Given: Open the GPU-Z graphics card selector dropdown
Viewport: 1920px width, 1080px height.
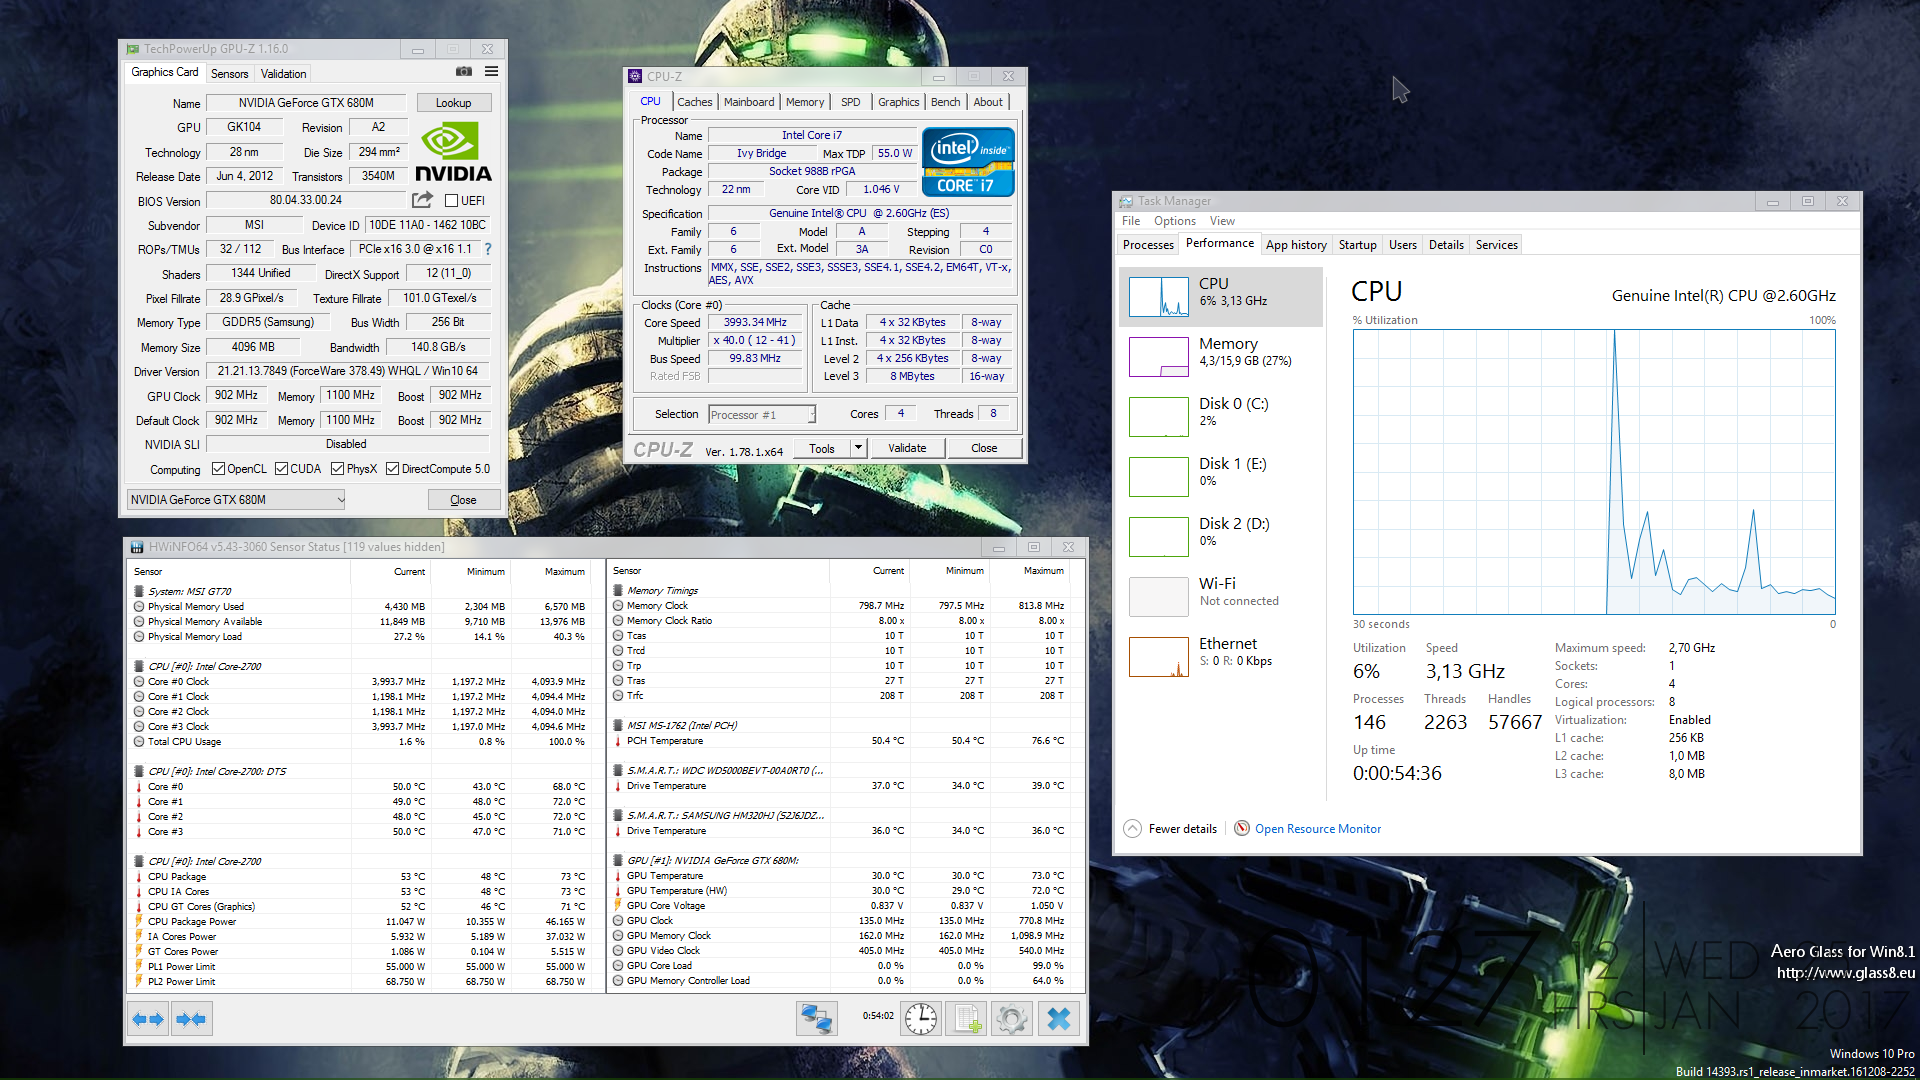Looking at the screenshot, I should (236, 500).
